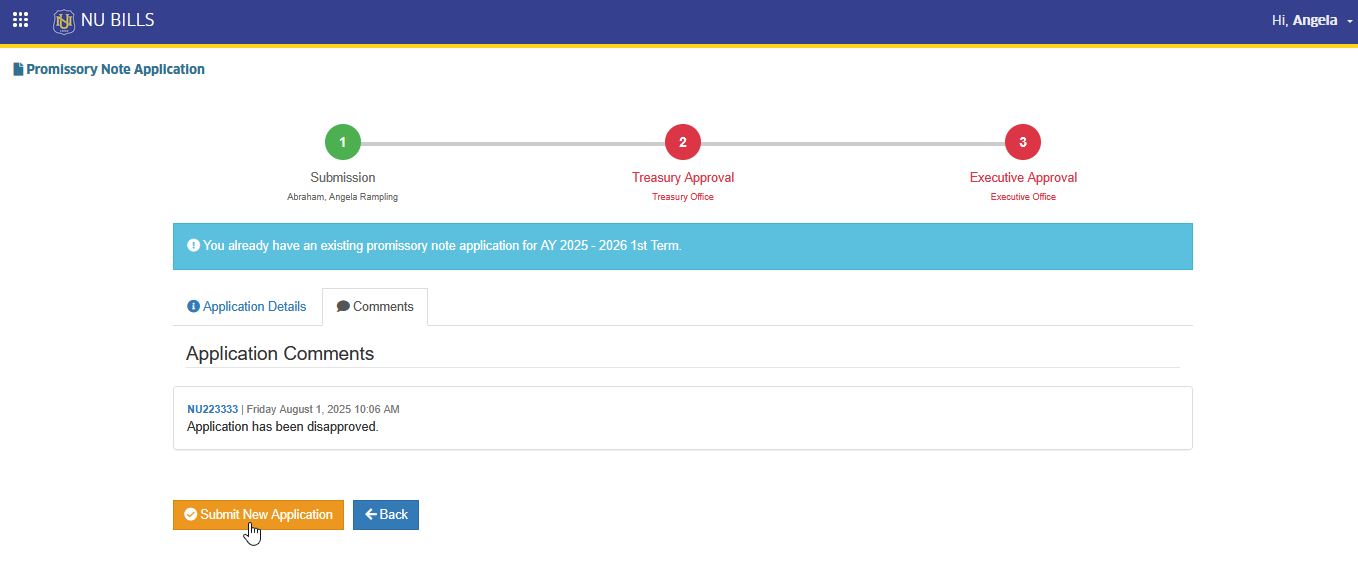Select step 3 Executive Approval circle

point(1023,143)
